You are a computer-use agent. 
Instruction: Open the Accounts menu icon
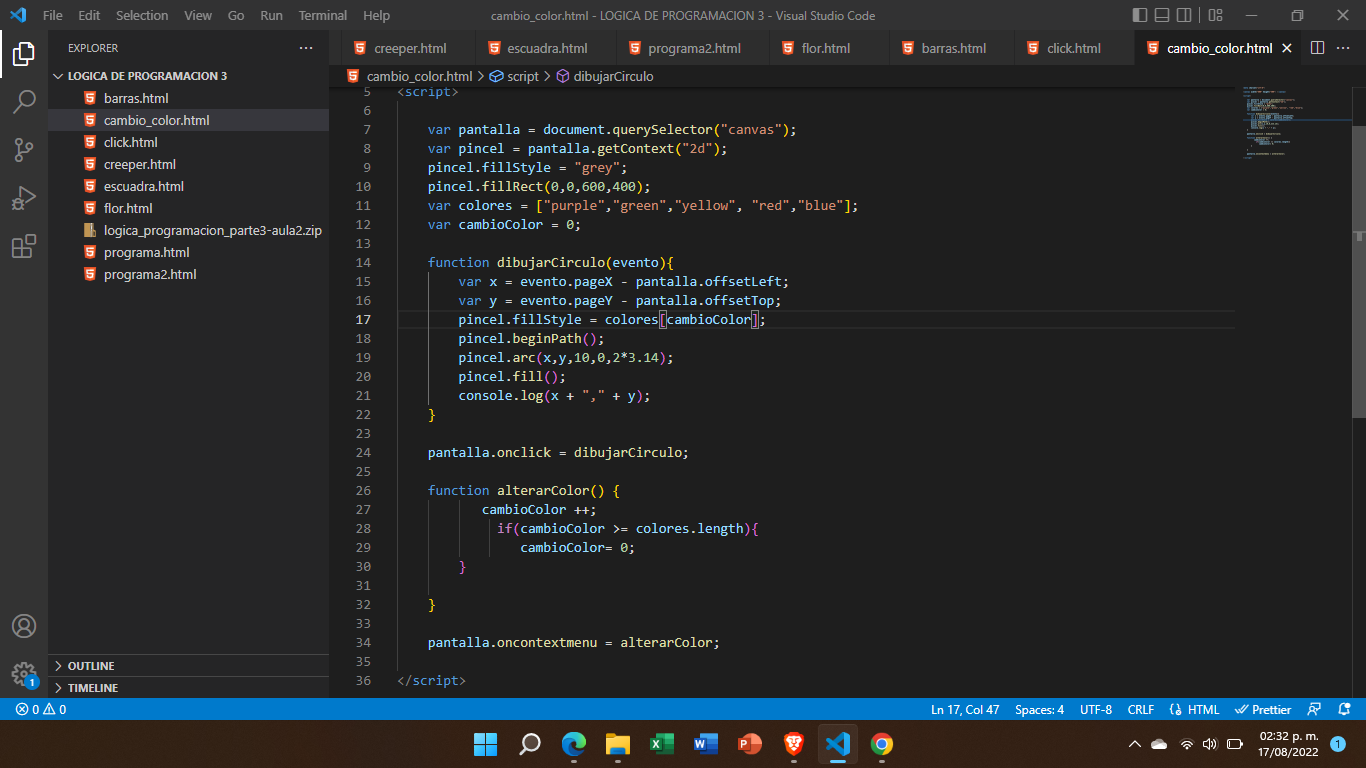(x=24, y=626)
